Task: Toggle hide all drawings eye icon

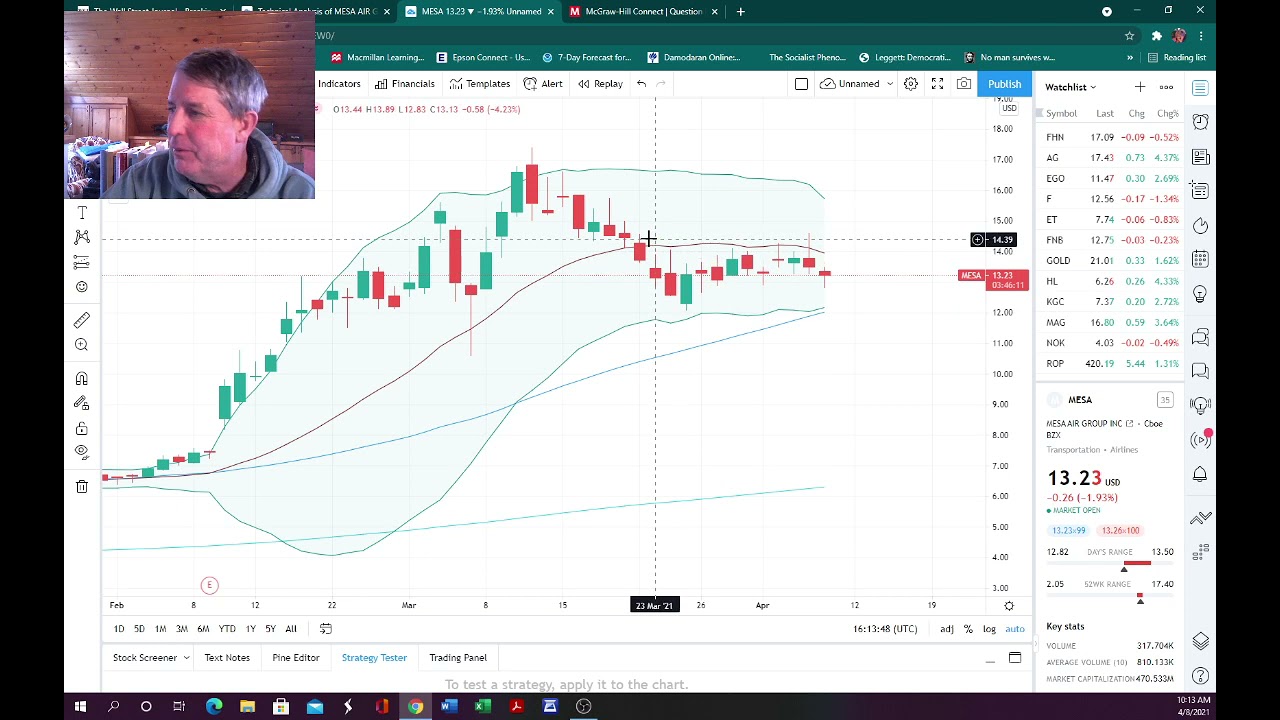Action: [x=82, y=451]
